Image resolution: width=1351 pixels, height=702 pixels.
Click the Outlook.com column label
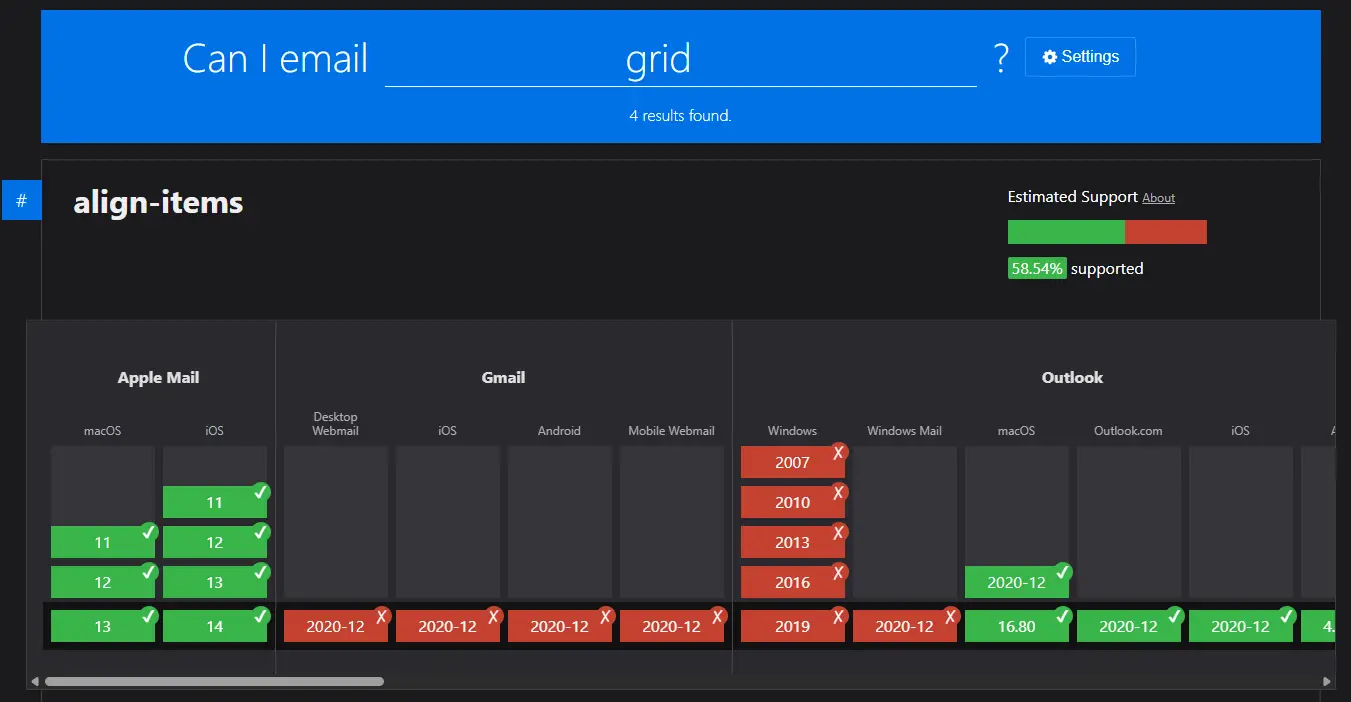(1128, 431)
